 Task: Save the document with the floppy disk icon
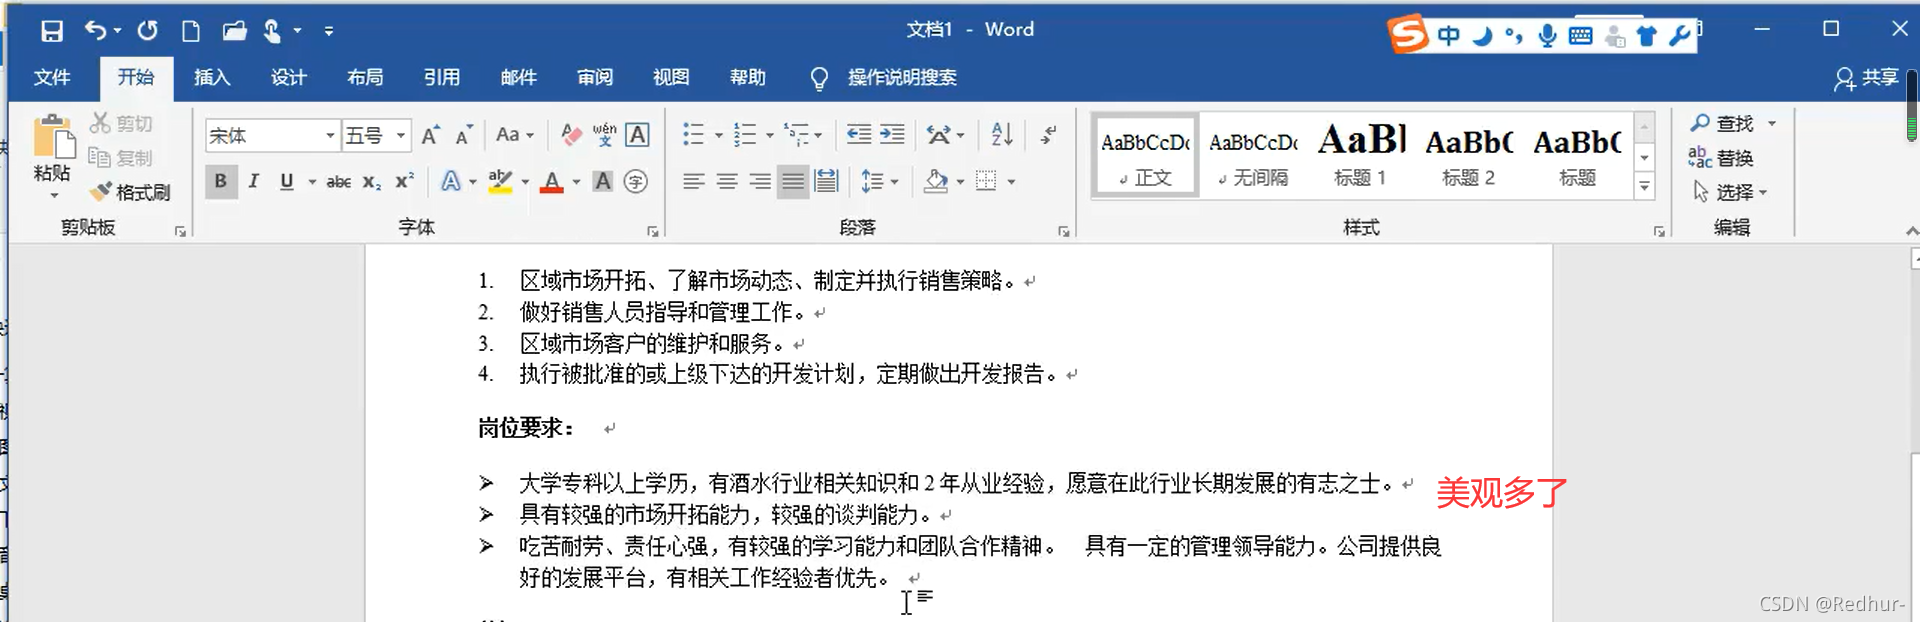click(x=52, y=31)
